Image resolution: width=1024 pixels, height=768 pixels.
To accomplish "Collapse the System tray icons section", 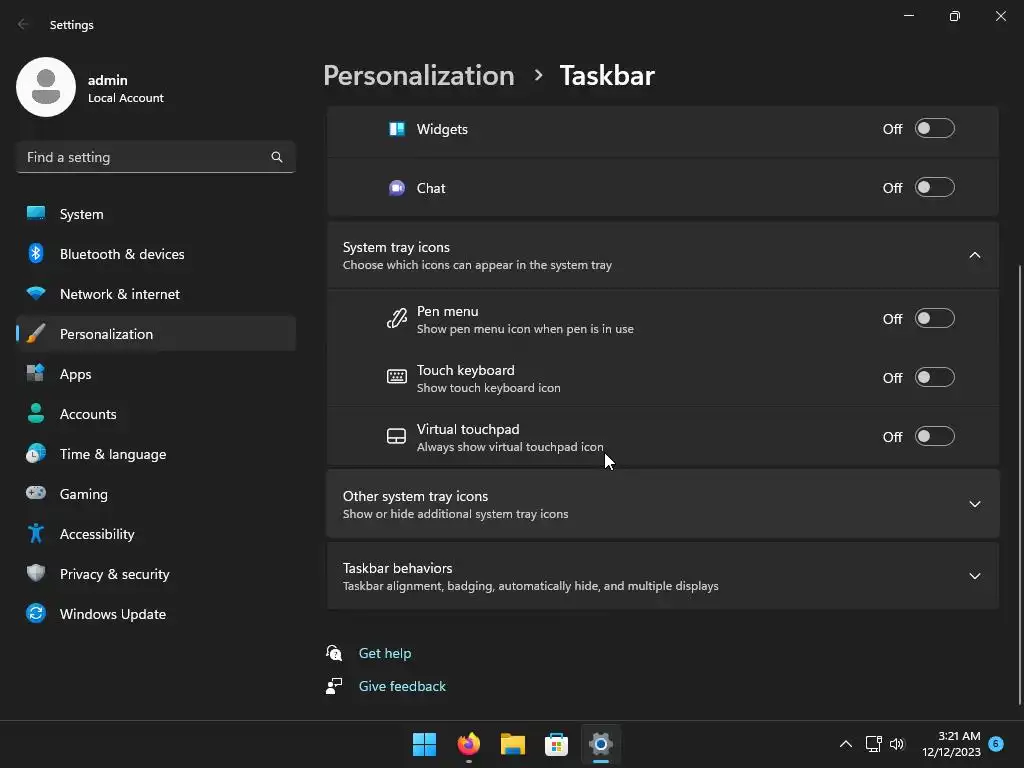I will 974,255.
